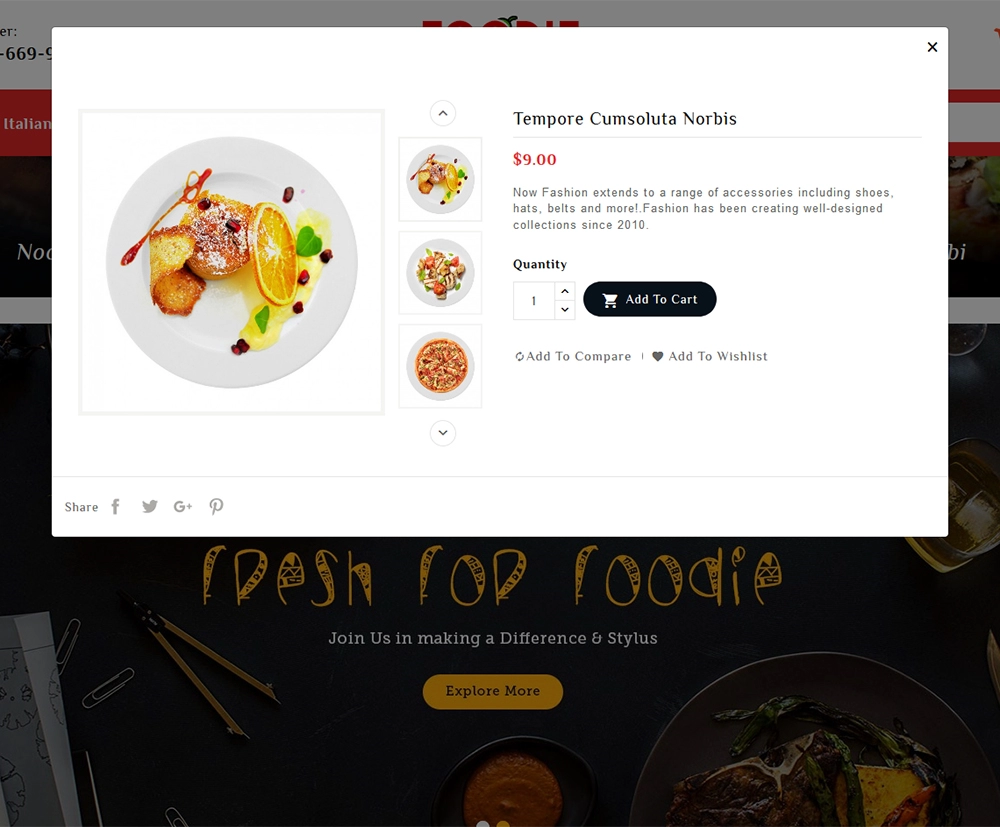Image resolution: width=1000 pixels, height=827 pixels.
Task: Show previous thumbnails with up chevron
Action: (443, 113)
